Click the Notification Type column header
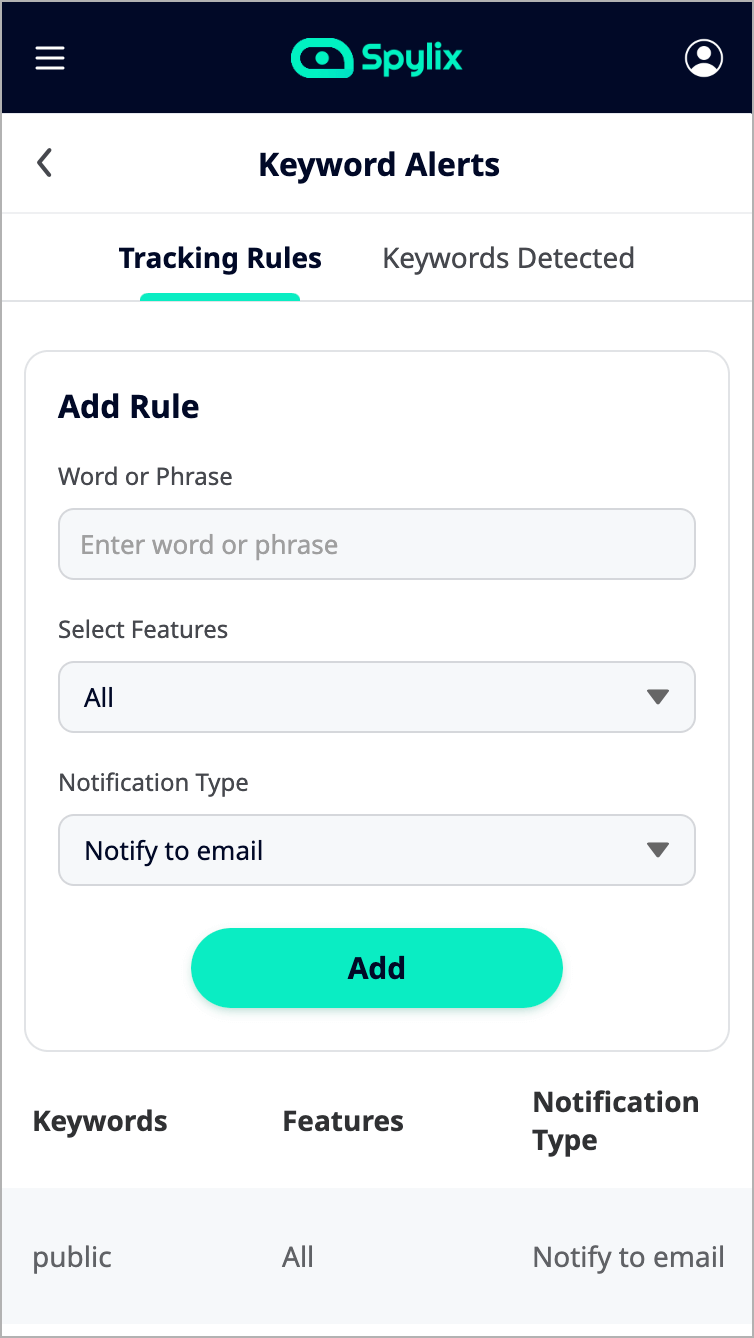 tap(616, 1121)
